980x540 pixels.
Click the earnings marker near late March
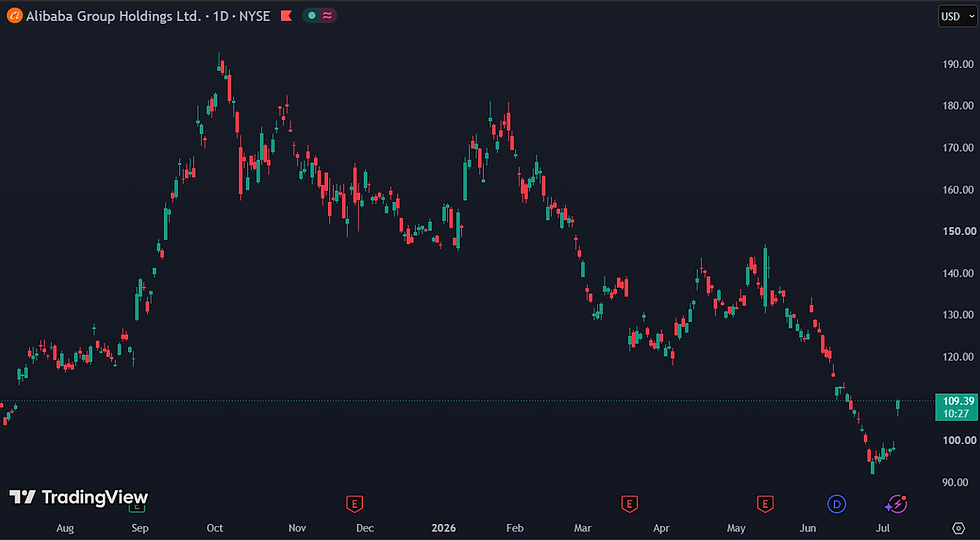coord(629,503)
